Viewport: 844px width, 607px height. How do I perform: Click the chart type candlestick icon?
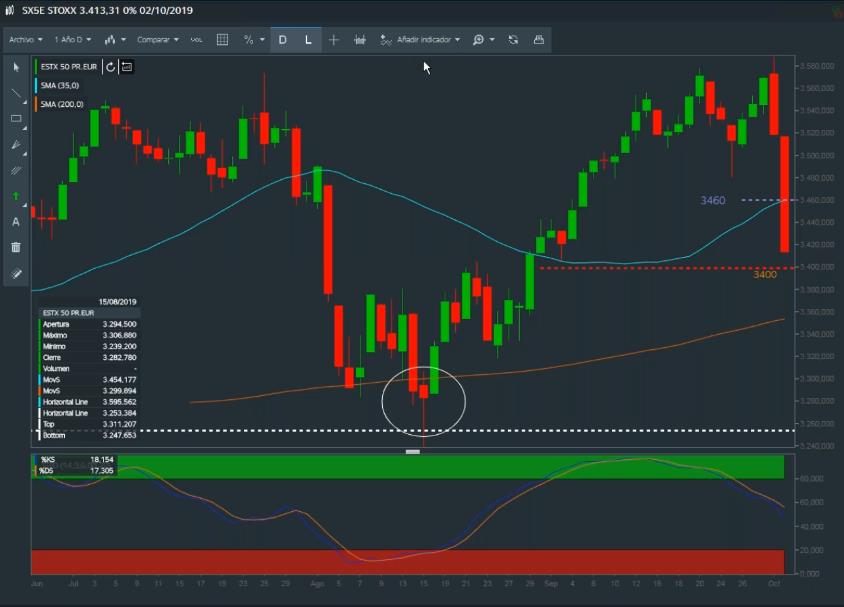click(110, 40)
